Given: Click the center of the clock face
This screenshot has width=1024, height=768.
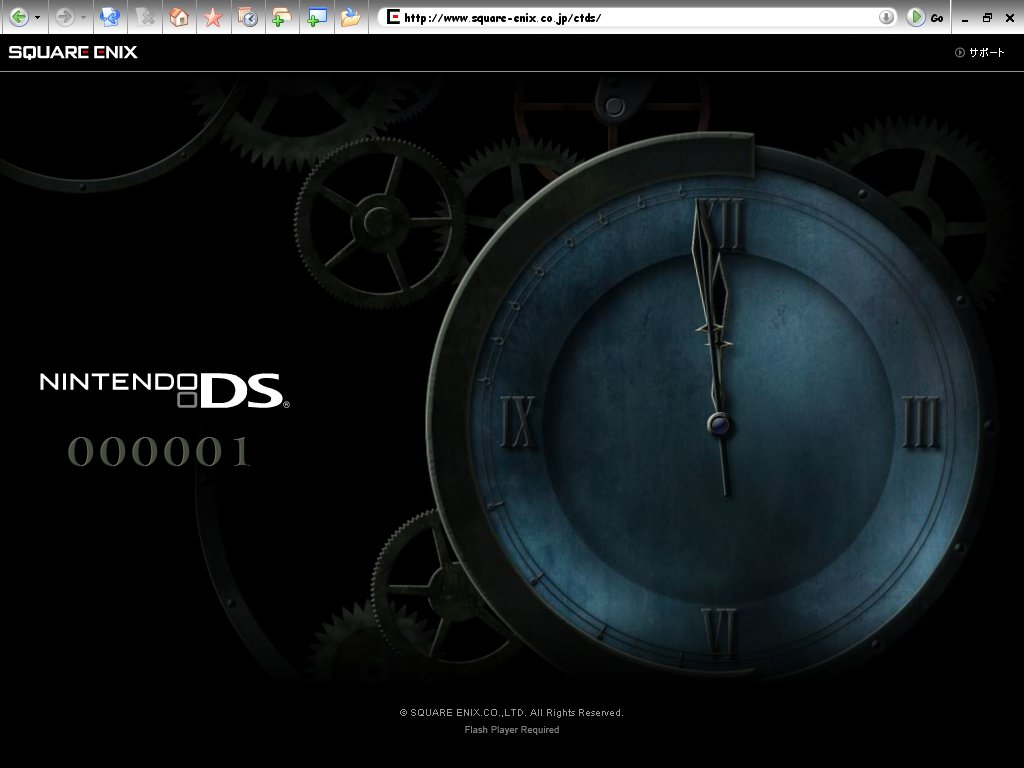Looking at the screenshot, I should 718,425.
